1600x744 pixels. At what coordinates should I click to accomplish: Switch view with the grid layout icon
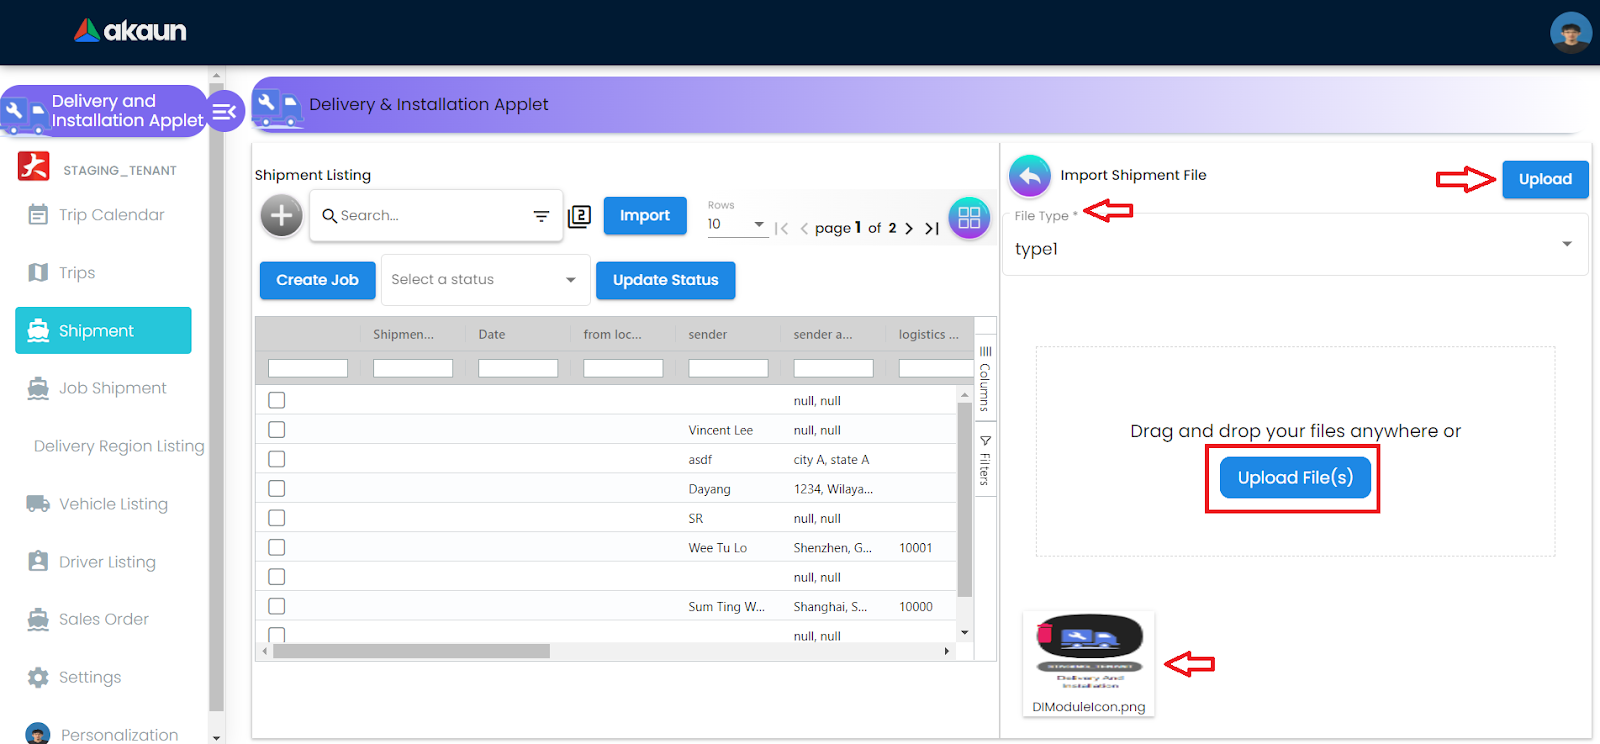(x=969, y=217)
